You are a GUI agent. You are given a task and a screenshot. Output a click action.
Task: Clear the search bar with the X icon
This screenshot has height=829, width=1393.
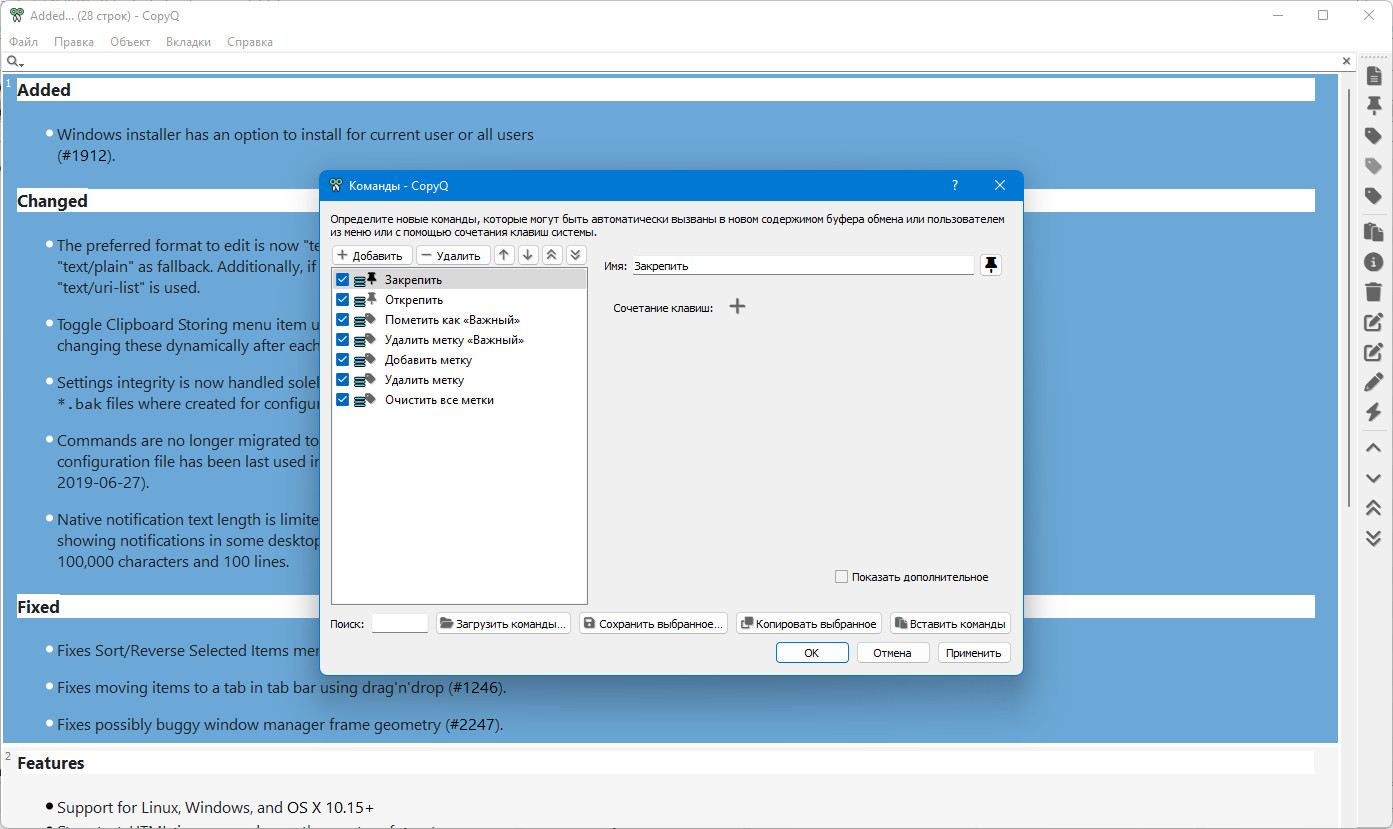click(x=1346, y=62)
